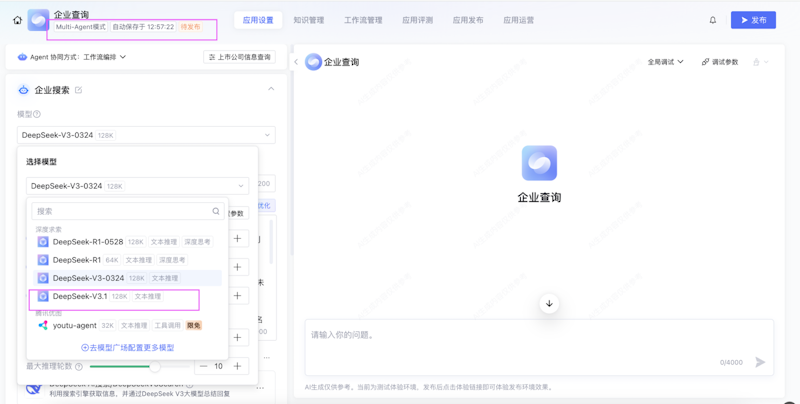Viewport: 800px width, 404px height.
Task: Click the three-dot menu on the plugin row
Action: (261, 388)
